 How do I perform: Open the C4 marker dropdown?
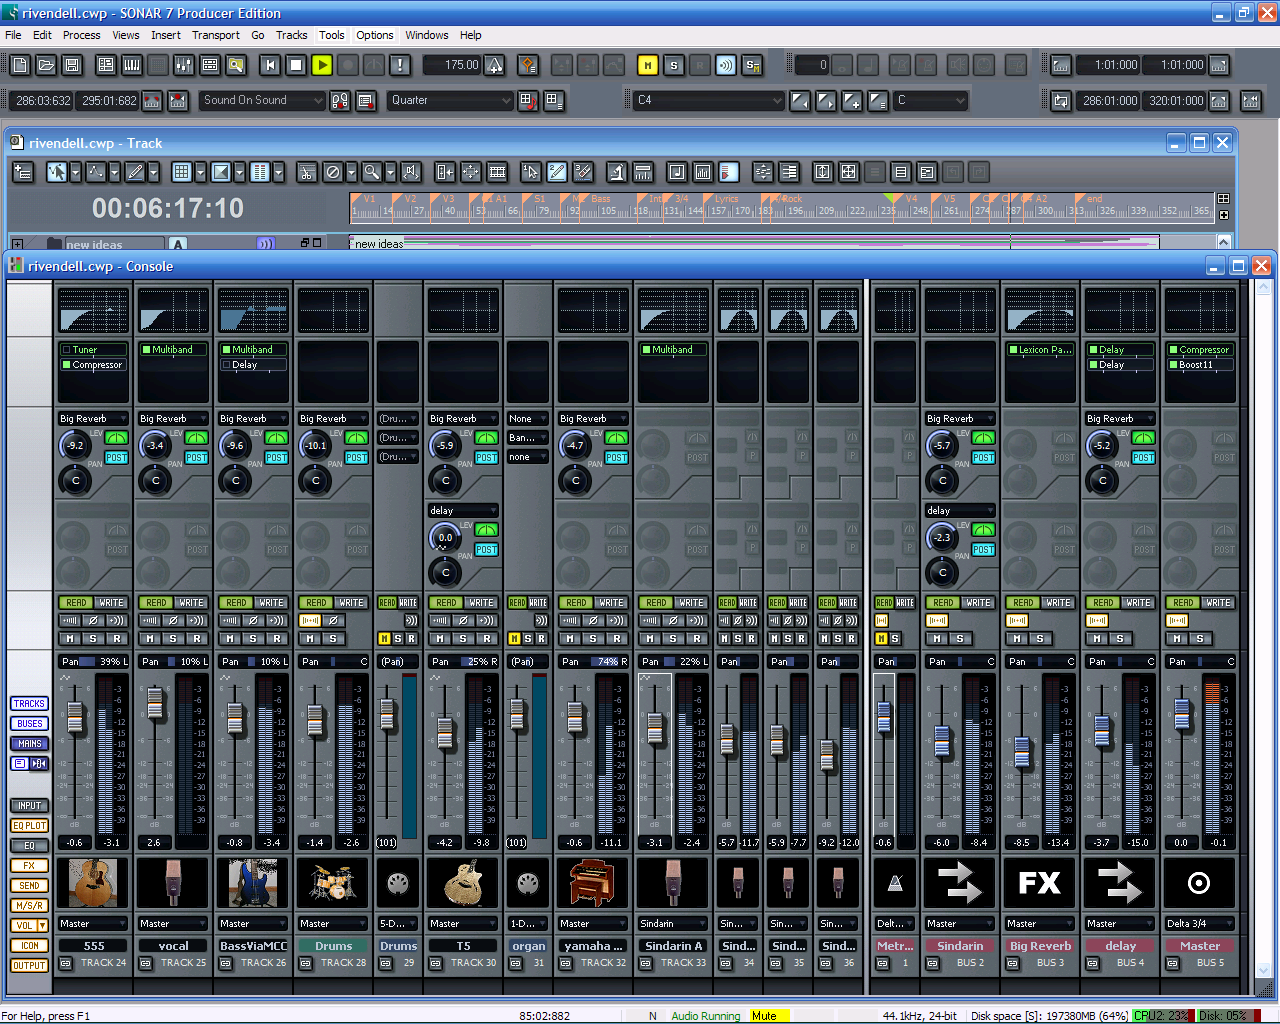click(x=709, y=100)
